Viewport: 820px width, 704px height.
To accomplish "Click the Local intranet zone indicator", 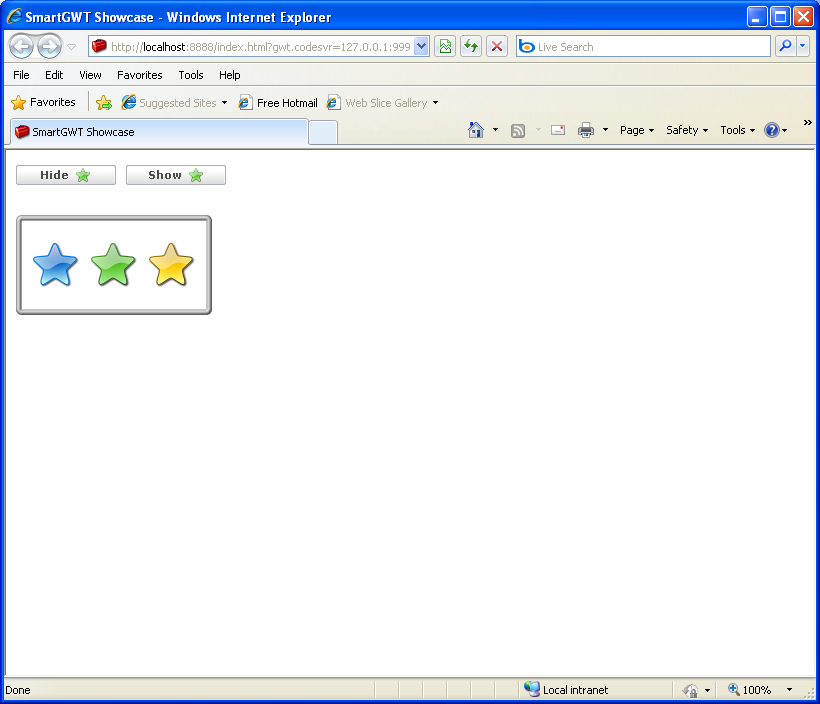I will click(x=566, y=689).
